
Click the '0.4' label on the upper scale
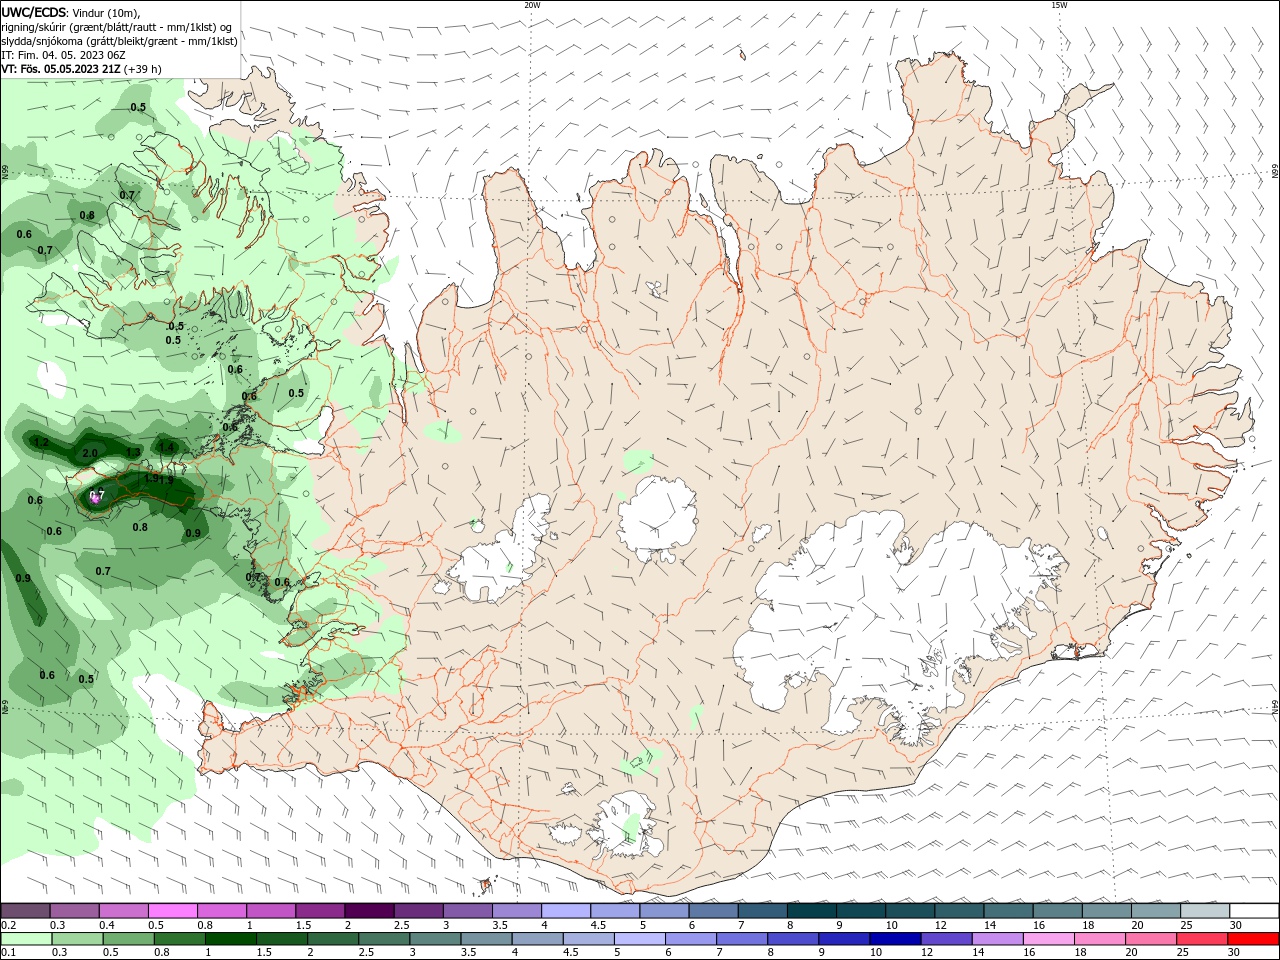(x=107, y=925)
